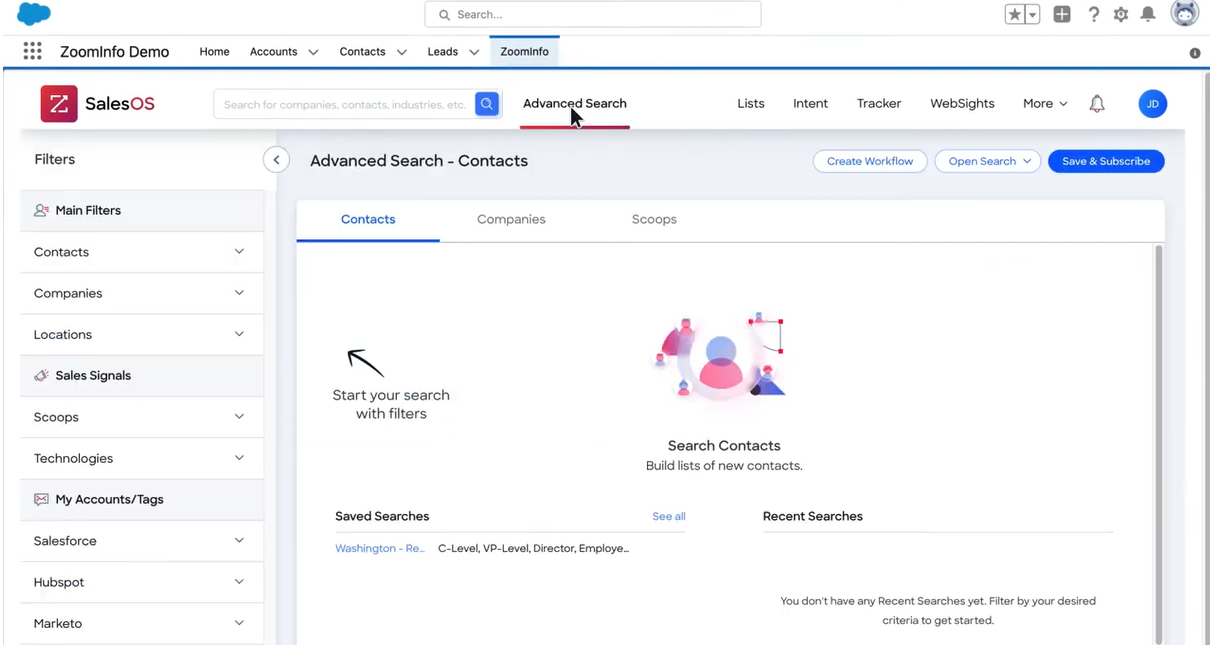The image size is (1210, 645).
Task: Click the info icon below the header
Action: (1195, 53)
